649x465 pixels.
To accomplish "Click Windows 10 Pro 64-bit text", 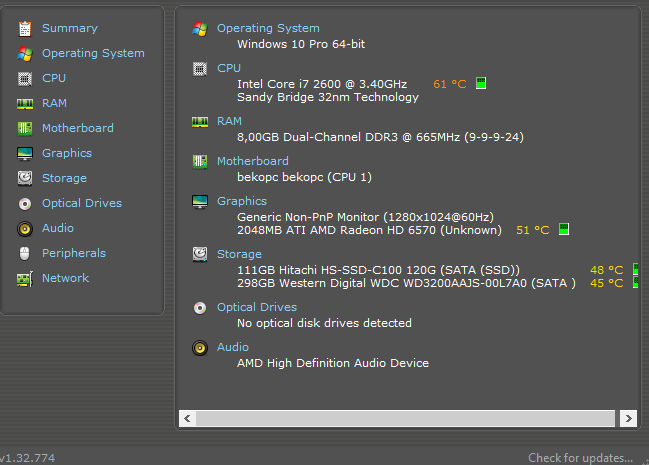I will pyautogui.click(x=301, y=44).
